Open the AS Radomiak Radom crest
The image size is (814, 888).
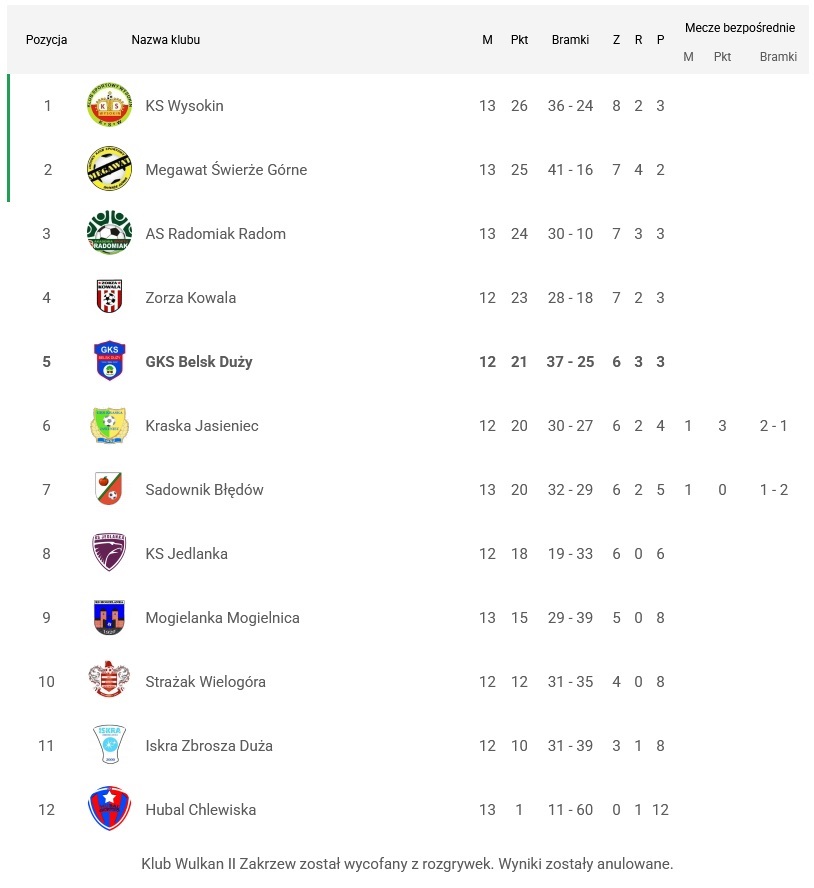[109, 234]
